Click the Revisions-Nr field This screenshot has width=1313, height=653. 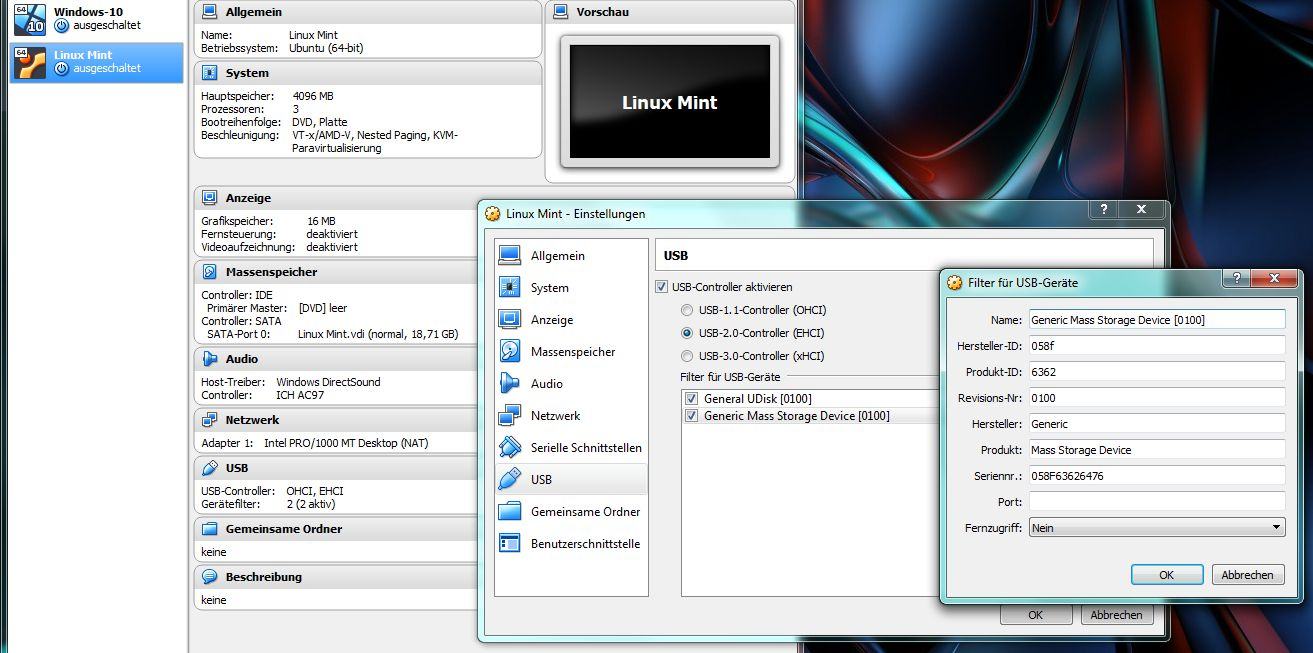(1157, 397)
